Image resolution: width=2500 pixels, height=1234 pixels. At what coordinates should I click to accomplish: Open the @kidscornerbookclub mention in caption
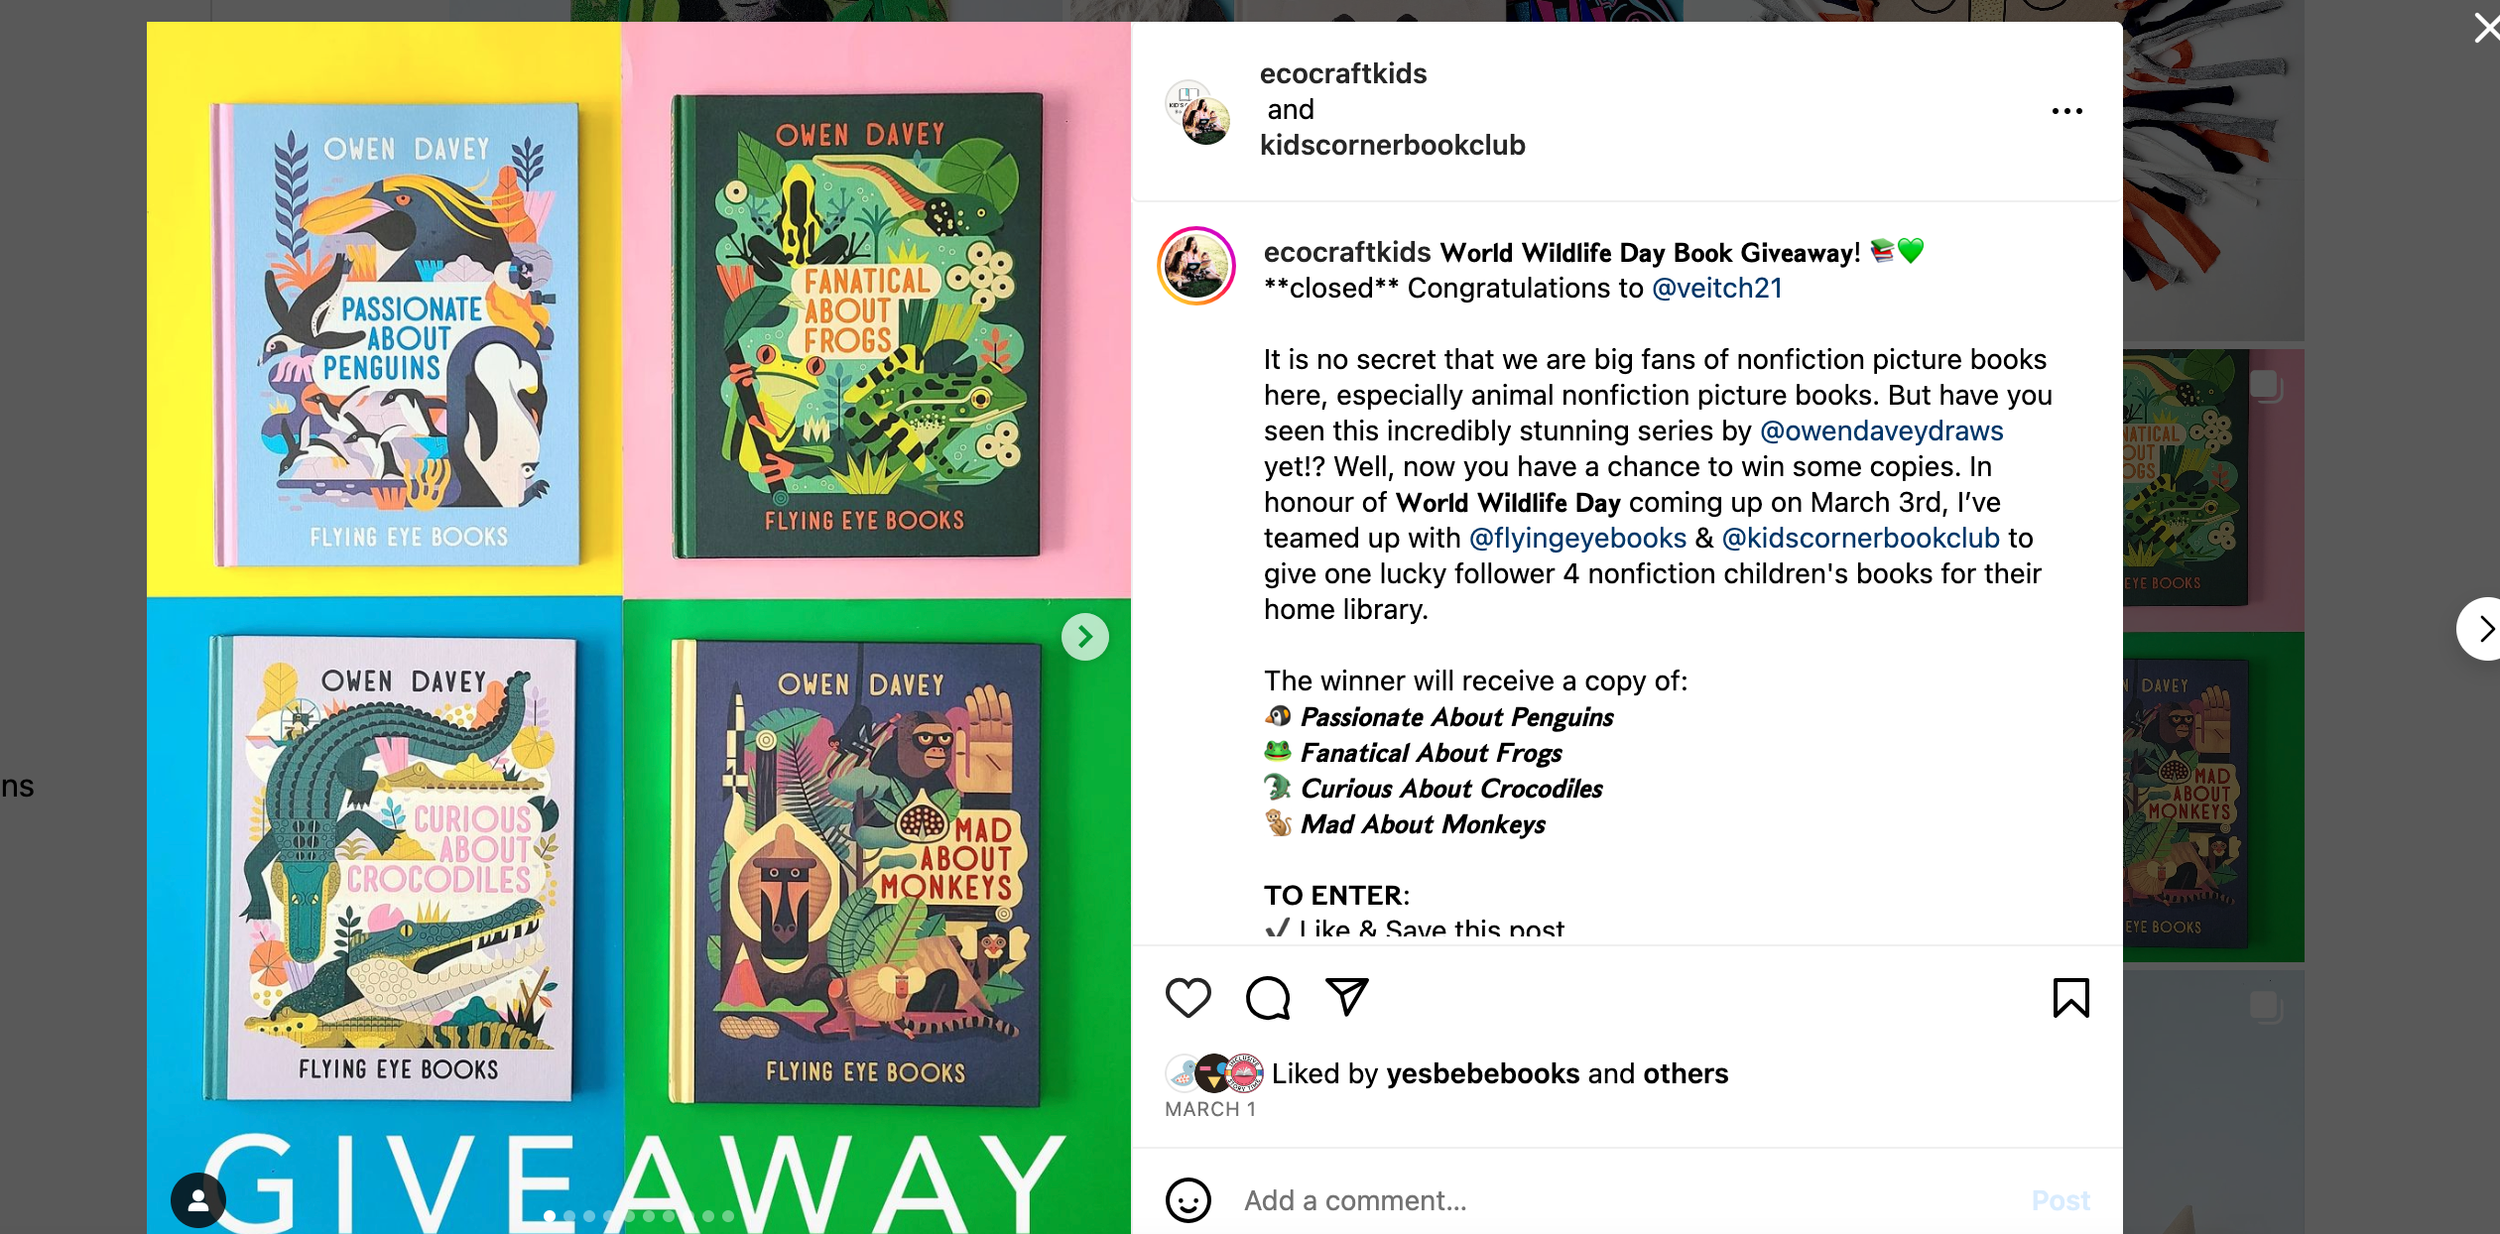(x=1860, y=538)
